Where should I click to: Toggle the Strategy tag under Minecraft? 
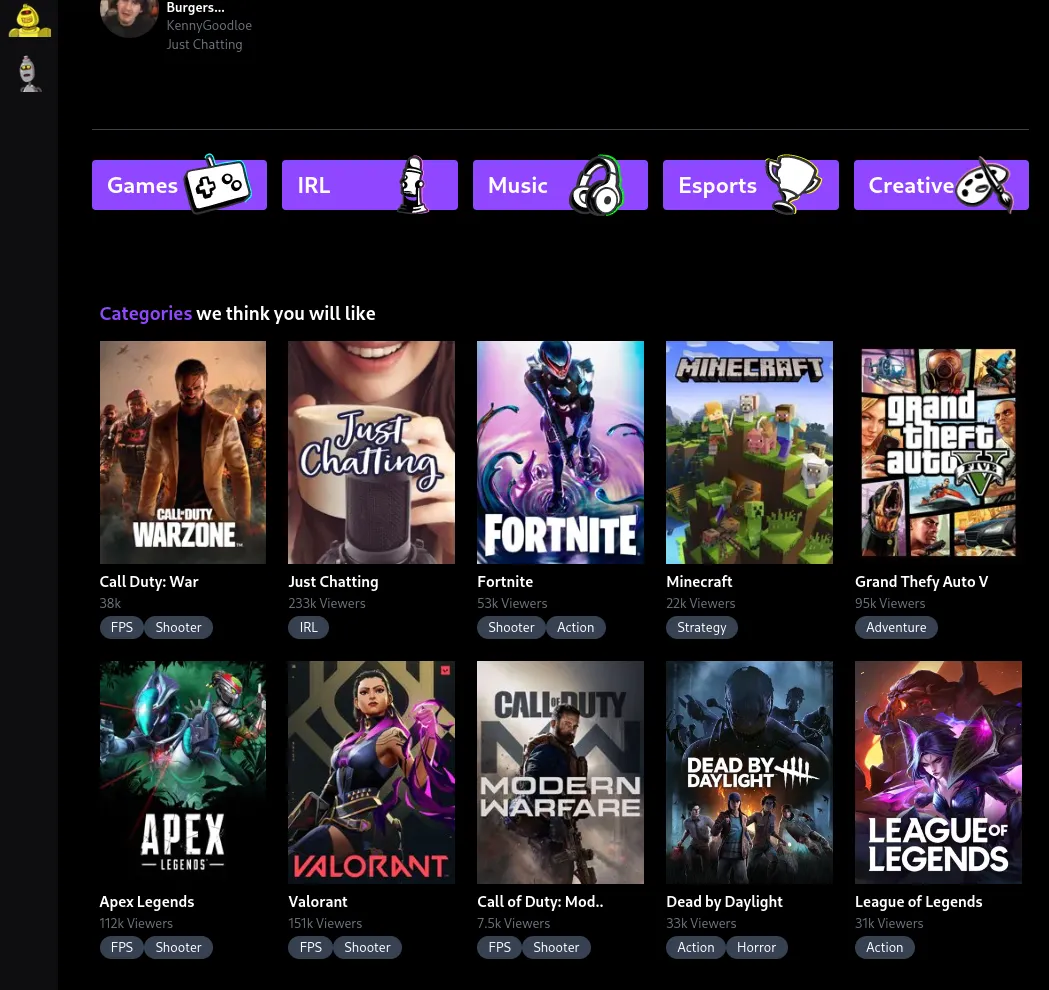pyautogui.click(x=701, y=627)
